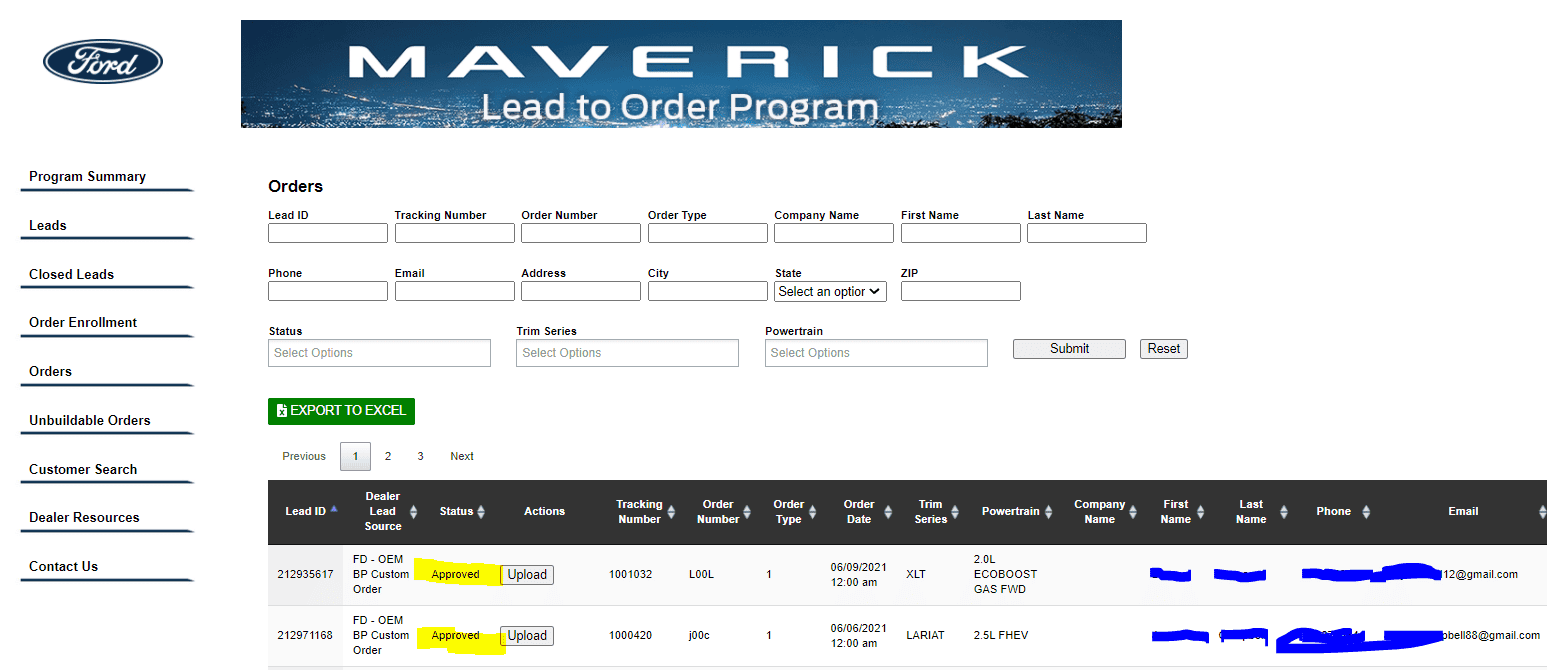Sort by Lead ID column arrow

pos(334,510)
